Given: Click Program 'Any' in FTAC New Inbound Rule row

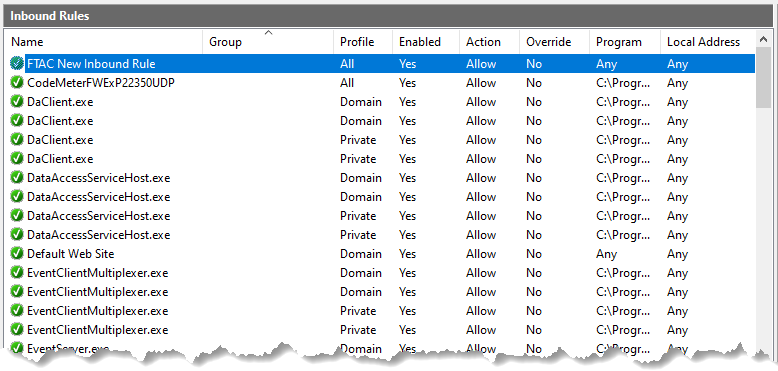Looking at the screenshot, I should (607, 64).
